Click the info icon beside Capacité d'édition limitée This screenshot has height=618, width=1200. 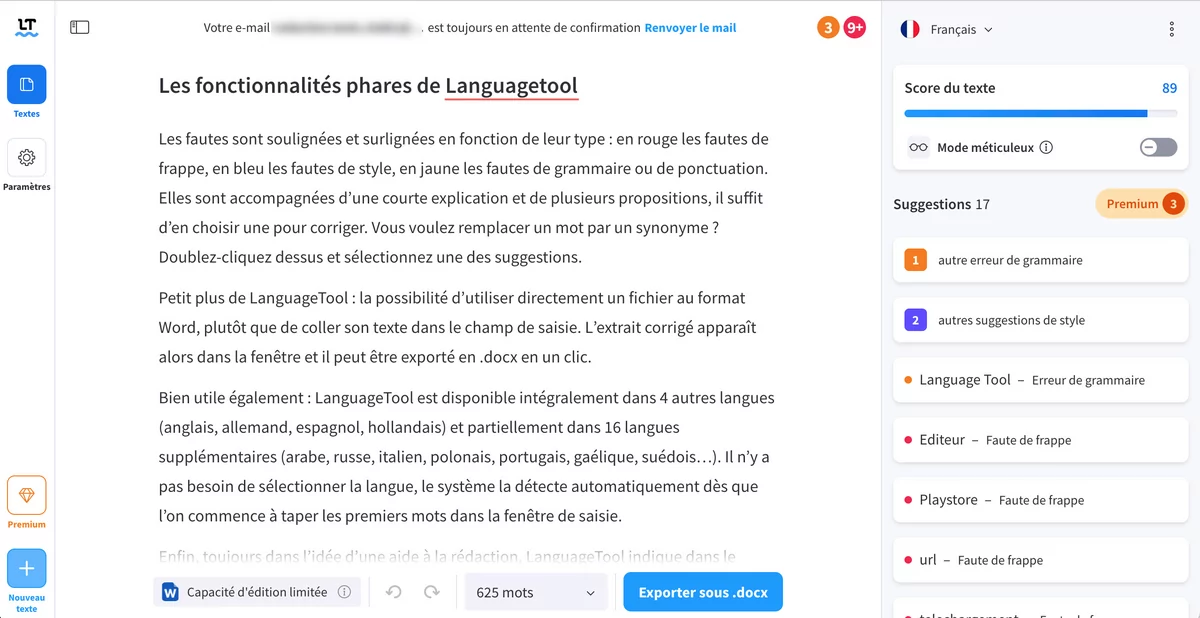344,592
